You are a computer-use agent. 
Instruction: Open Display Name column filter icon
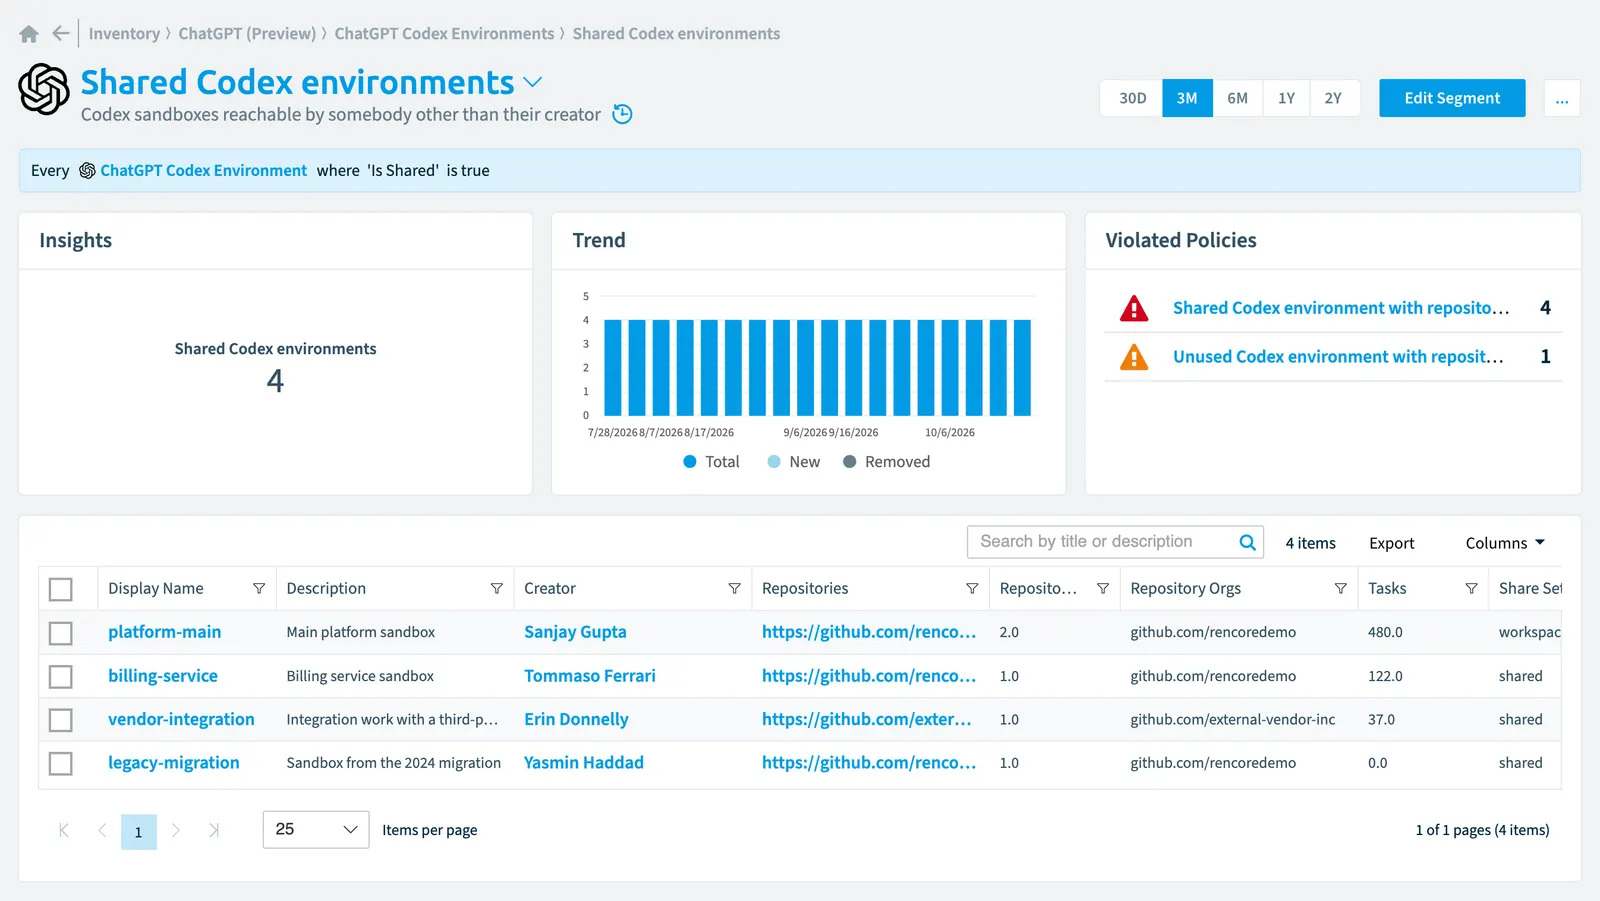point(259,588)
